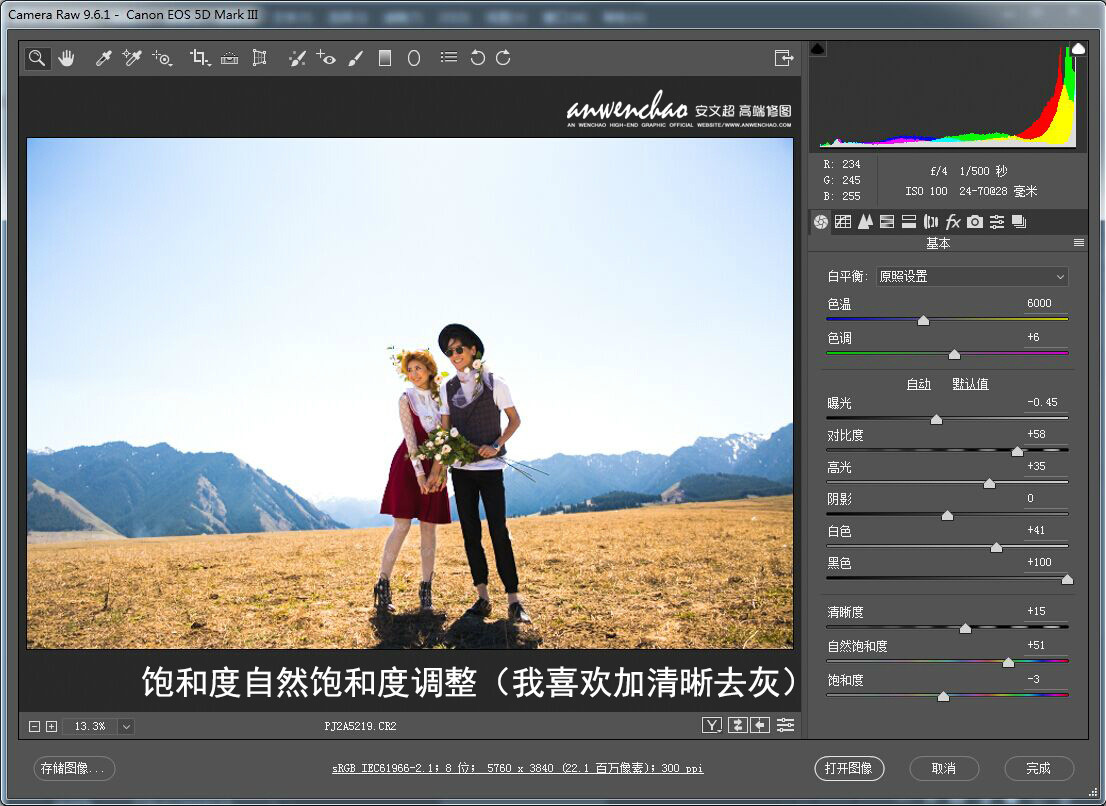Image resolution: width=1106 pixels, height=806 pixels.
Task: Cycle before/after view (Y icon)
Action: tap(712, 725)
